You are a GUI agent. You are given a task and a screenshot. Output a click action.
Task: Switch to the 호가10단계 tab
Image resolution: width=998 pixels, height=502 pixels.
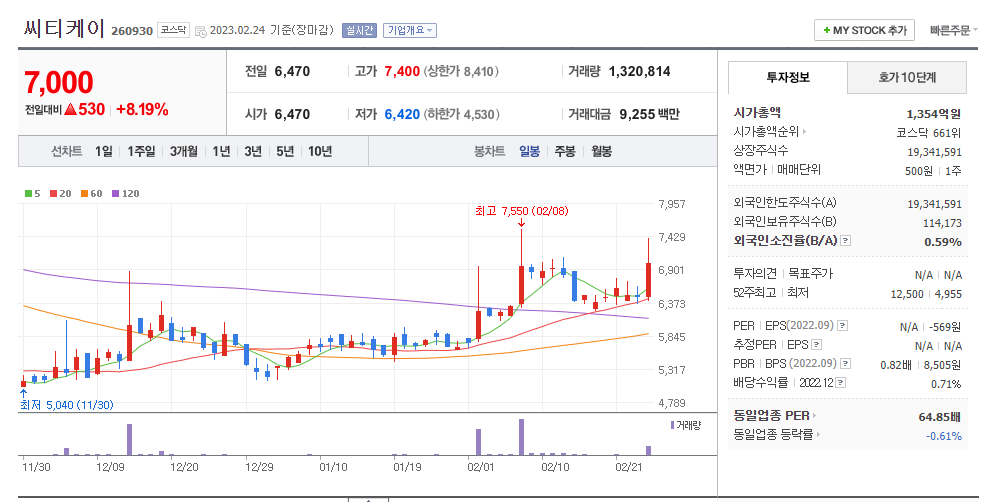pos(907,78)
